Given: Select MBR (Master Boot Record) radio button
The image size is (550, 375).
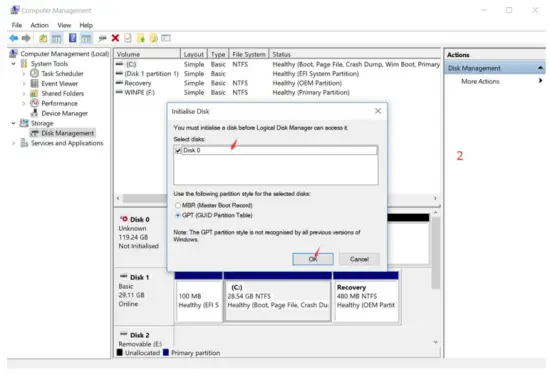Looking at the screenshot, I should point(178,205).
